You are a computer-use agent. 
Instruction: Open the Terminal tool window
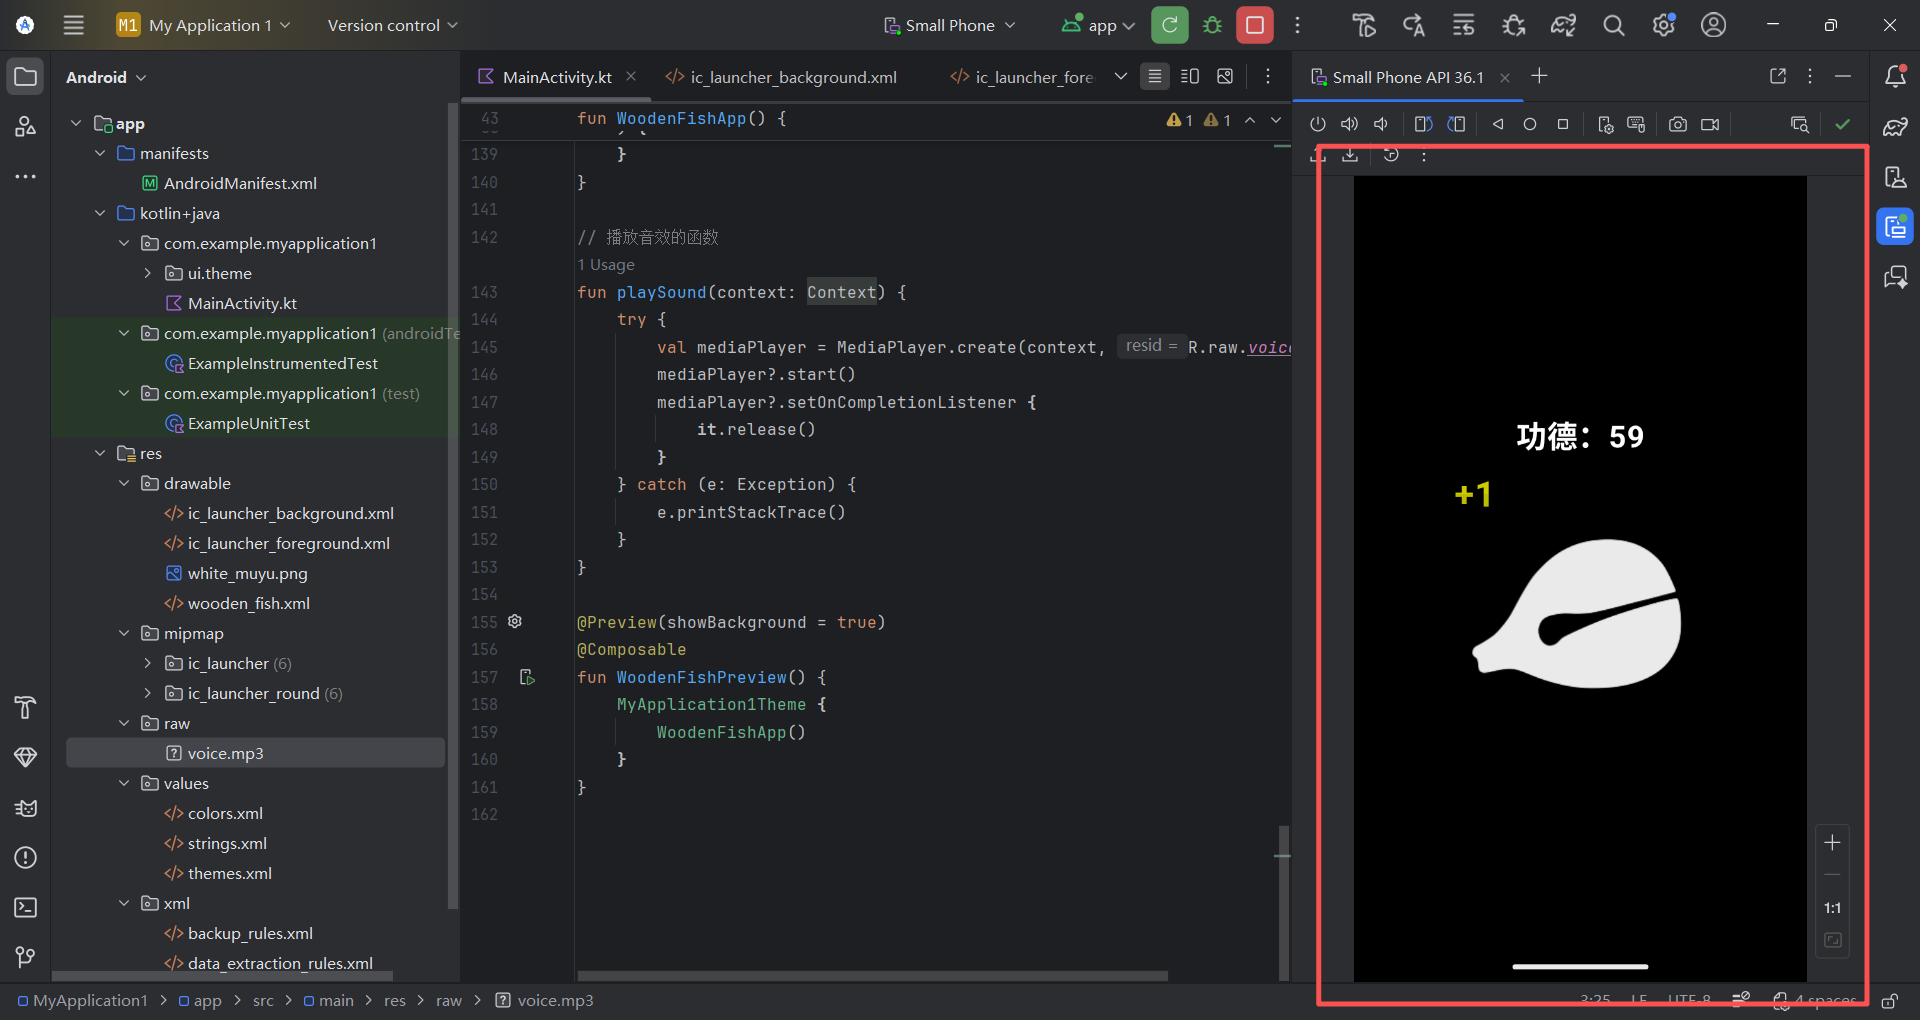26,907
